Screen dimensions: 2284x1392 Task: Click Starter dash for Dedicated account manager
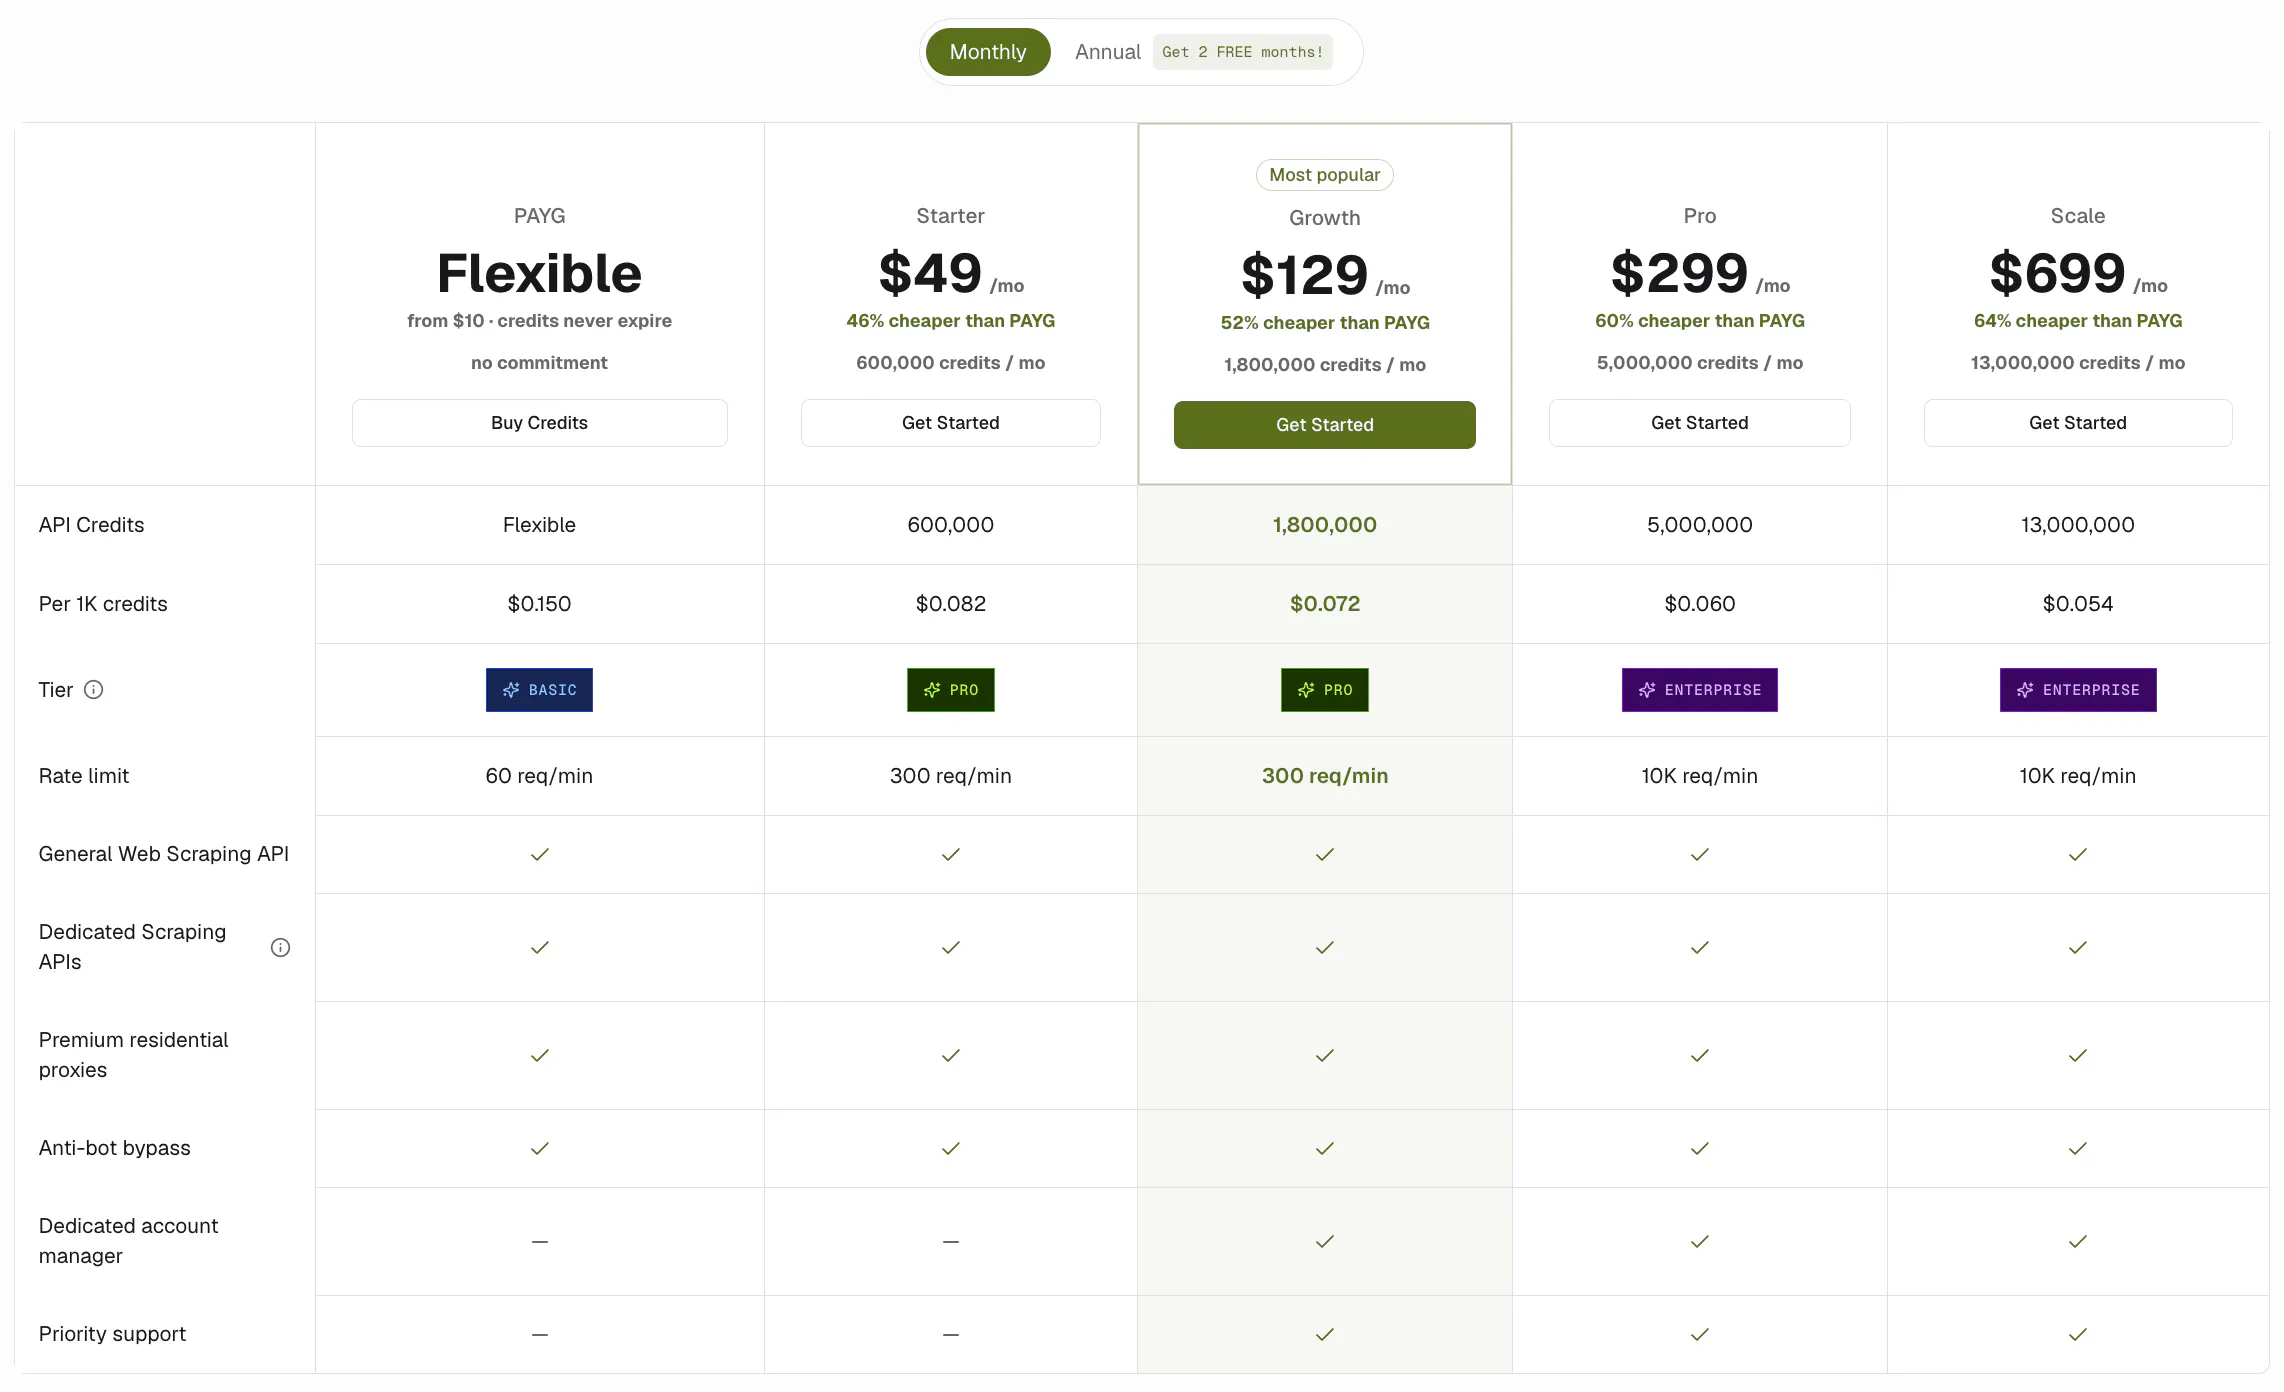950,1241
